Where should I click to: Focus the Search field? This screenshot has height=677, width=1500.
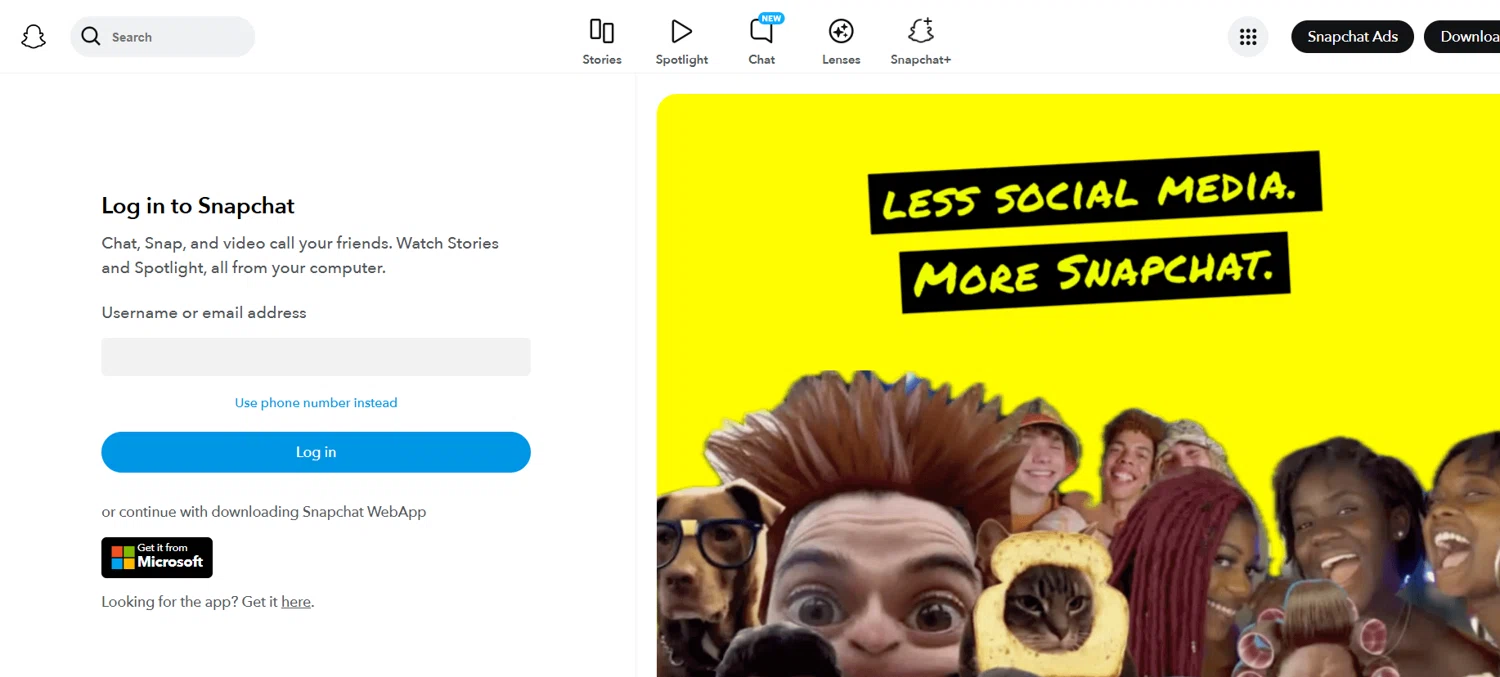point(162,37)
